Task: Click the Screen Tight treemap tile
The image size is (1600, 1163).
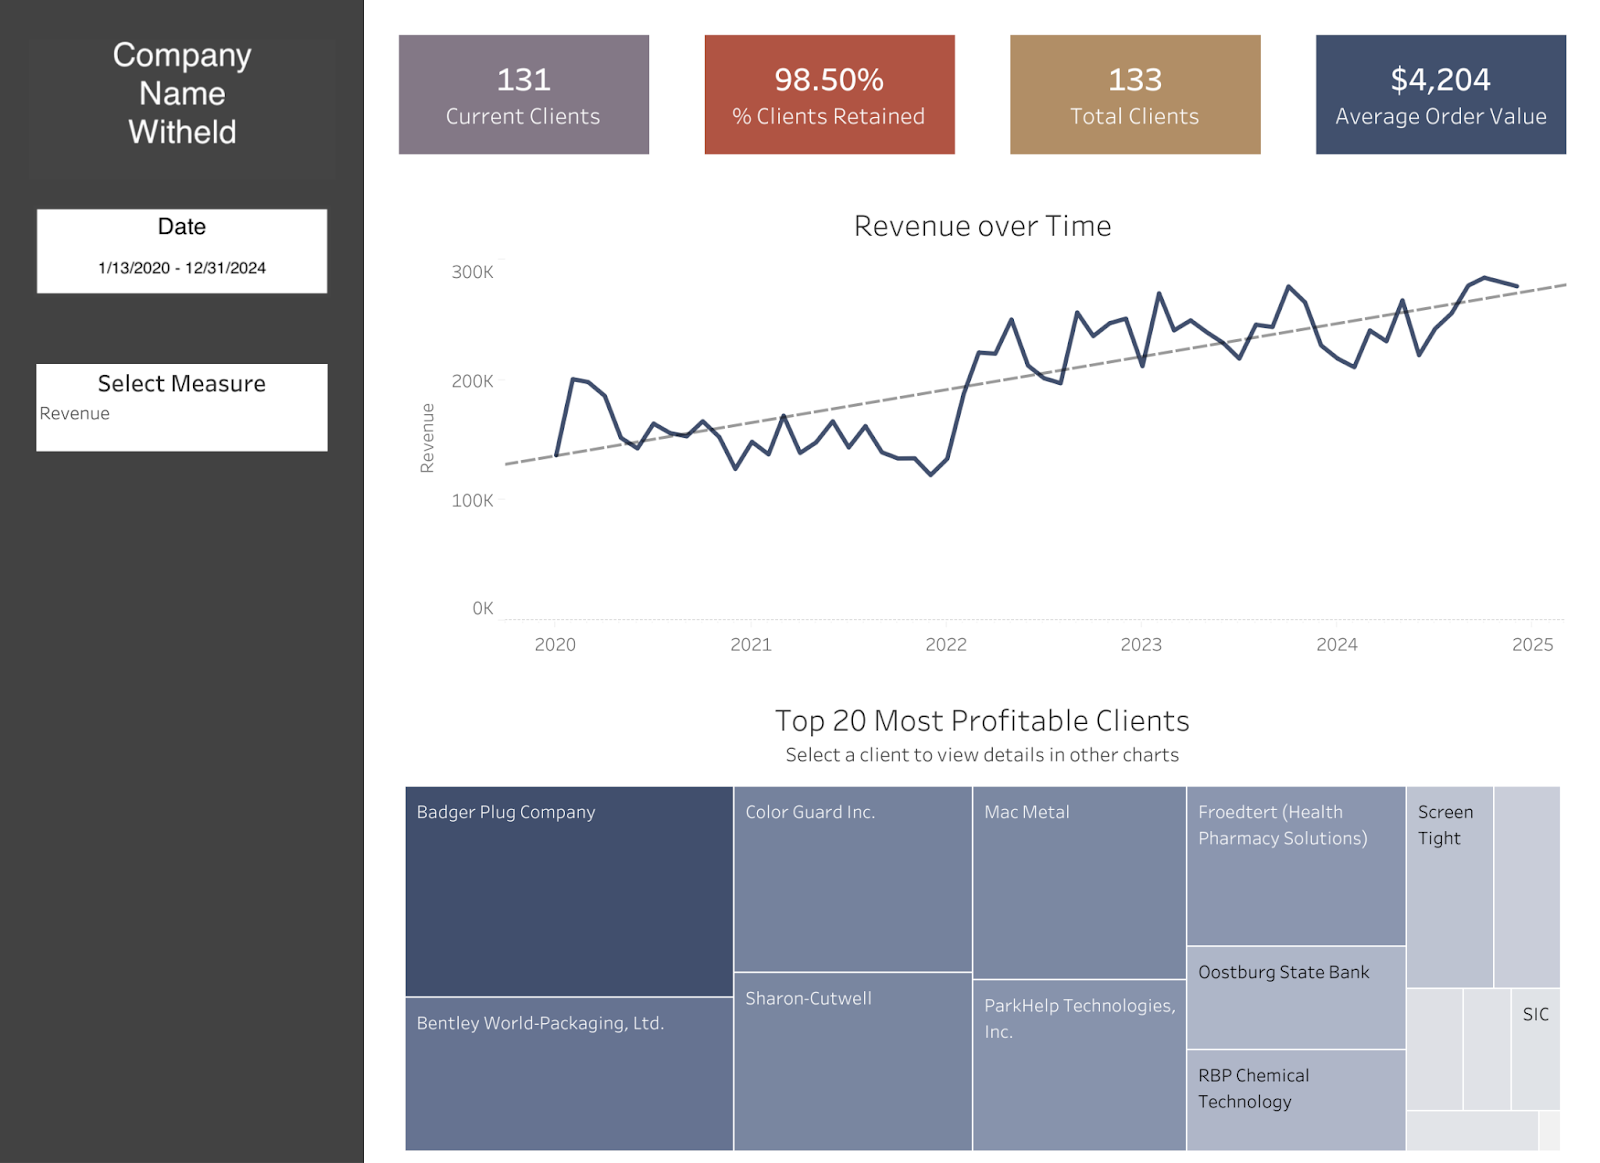Action: 1449,887
